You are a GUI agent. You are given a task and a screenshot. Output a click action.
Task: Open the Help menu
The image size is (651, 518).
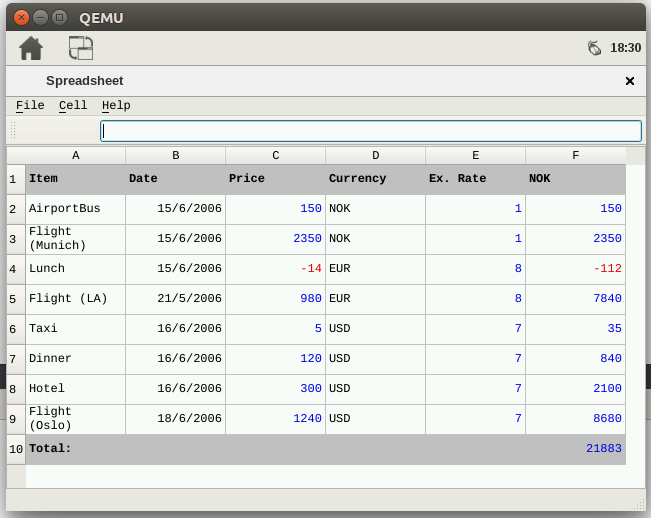point(116,105)
